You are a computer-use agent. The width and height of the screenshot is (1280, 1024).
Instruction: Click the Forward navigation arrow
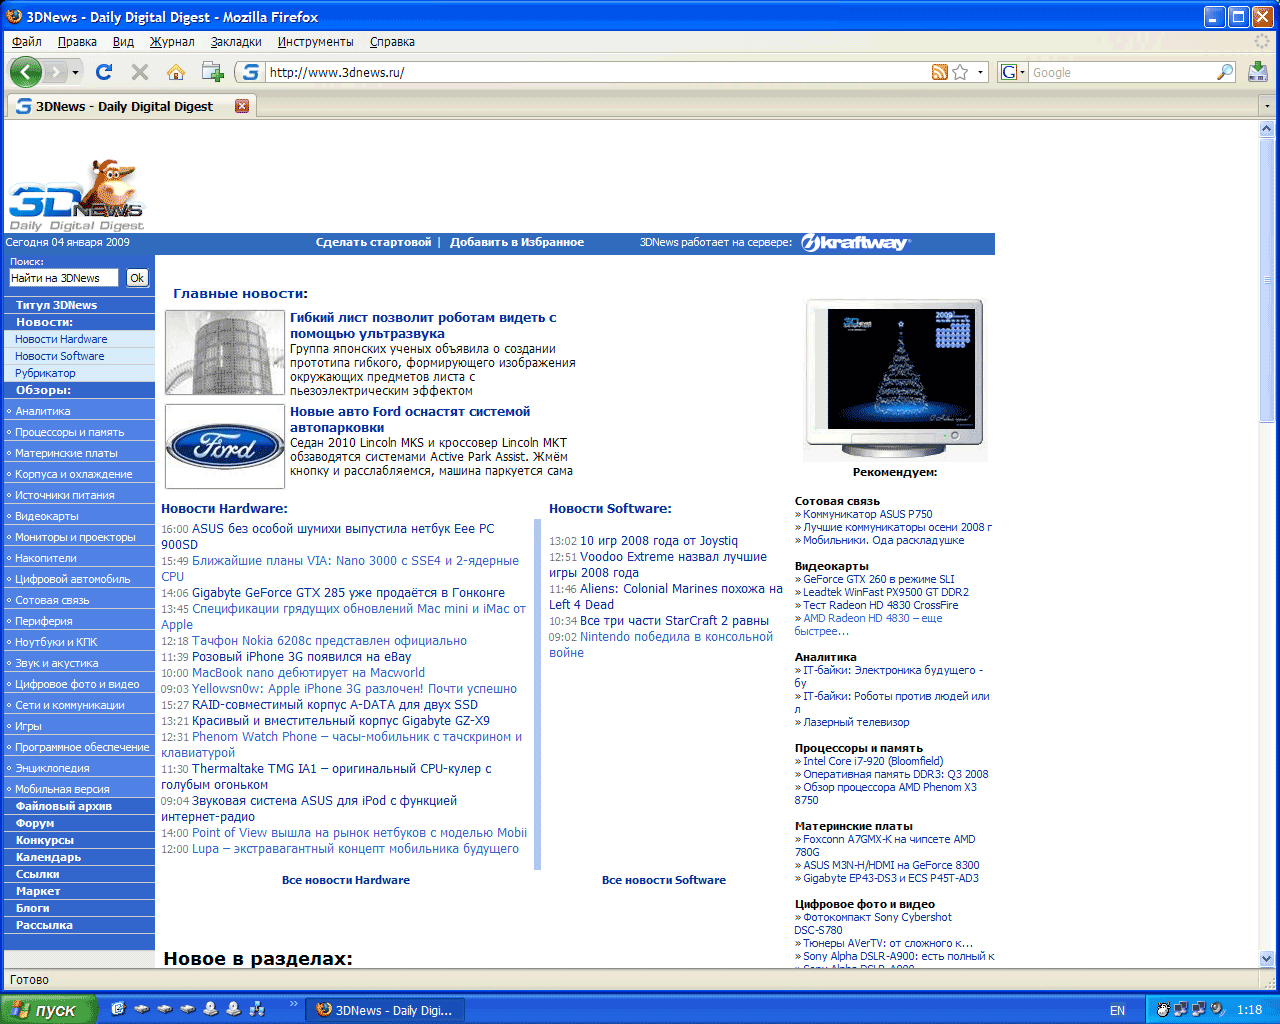(x=54, y=72)
